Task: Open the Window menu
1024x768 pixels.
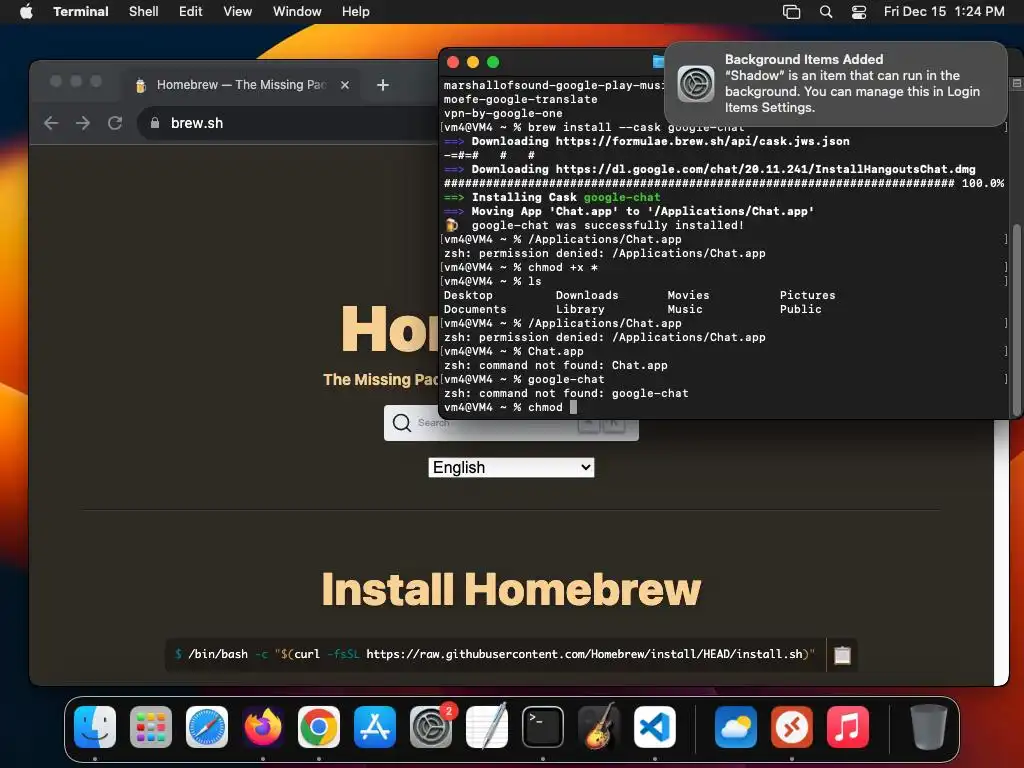Action: pyautogui.click(x=297, y=11)
